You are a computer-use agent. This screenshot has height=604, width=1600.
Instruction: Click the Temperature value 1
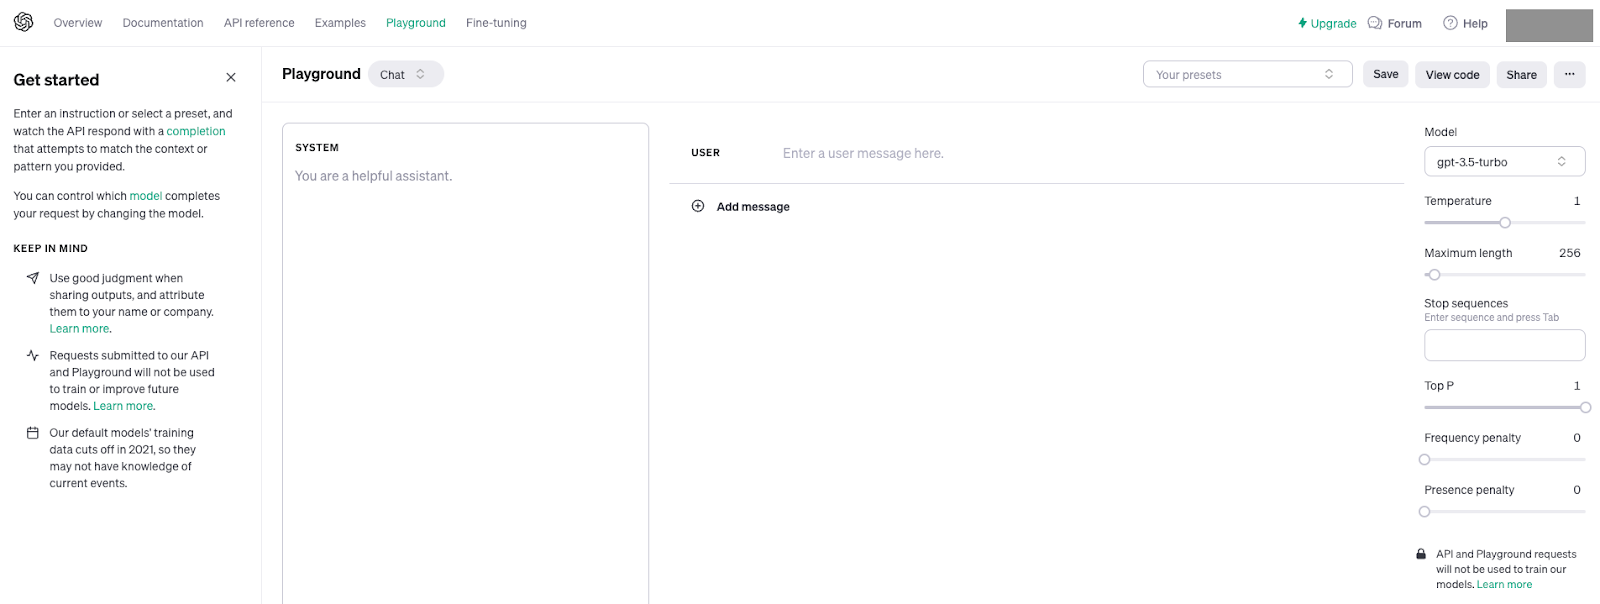pyautogui.click(x=1577, y=201)
